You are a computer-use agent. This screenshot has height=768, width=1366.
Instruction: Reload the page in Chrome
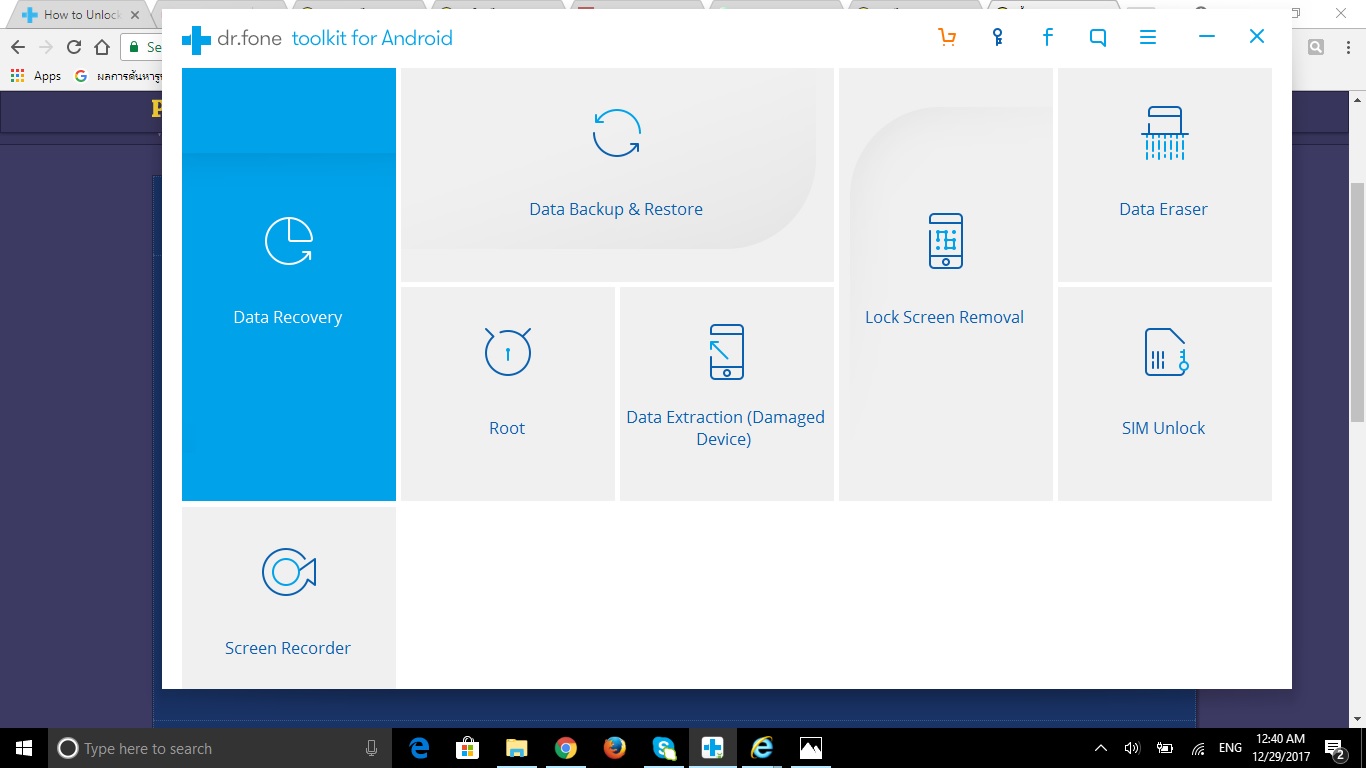74,47
